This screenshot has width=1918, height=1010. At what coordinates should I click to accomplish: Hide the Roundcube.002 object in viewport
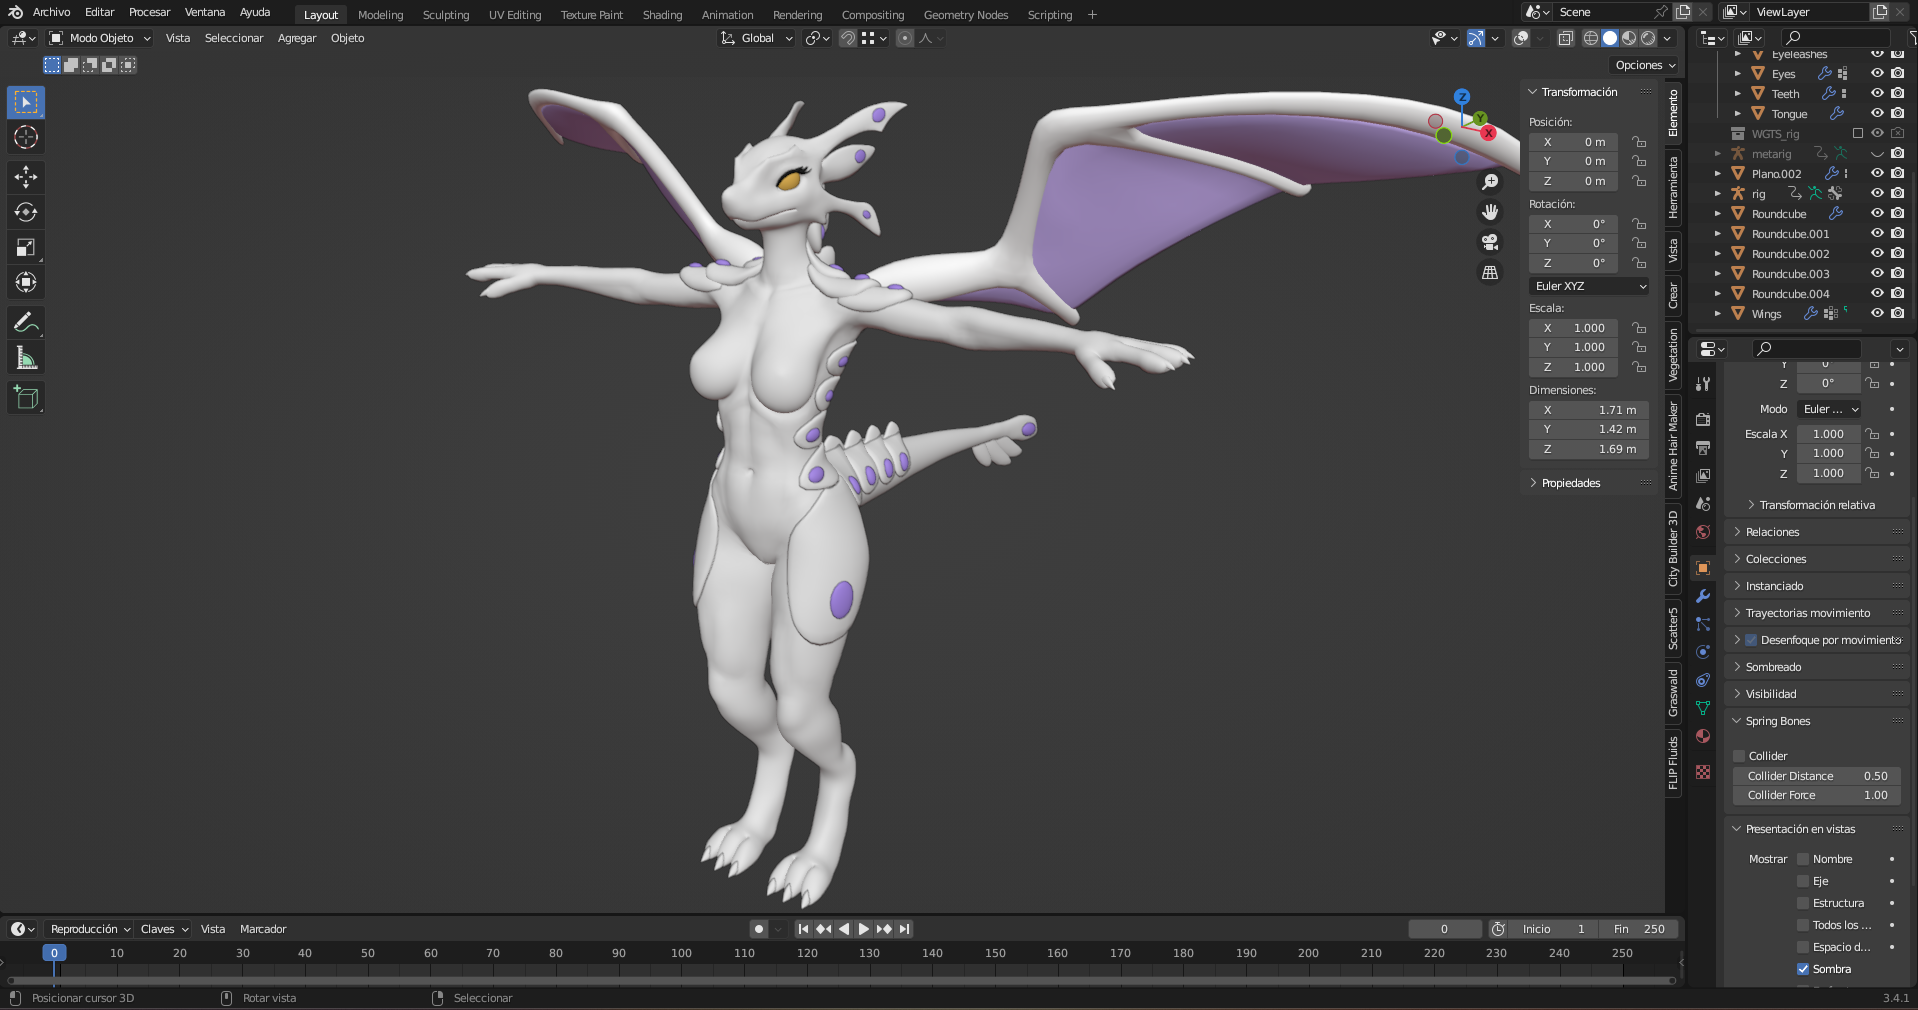pyautogui.click(x=1877, y=253)
